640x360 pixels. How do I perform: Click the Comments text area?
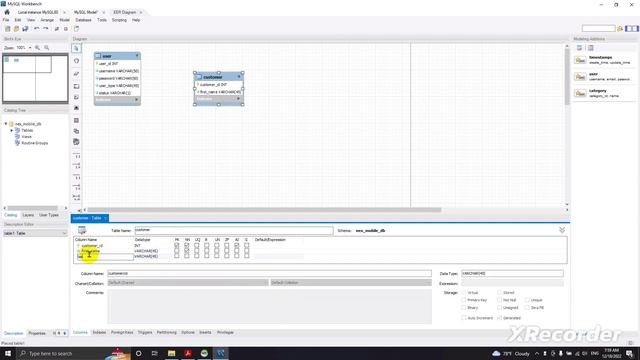click(x=269, y=307)
